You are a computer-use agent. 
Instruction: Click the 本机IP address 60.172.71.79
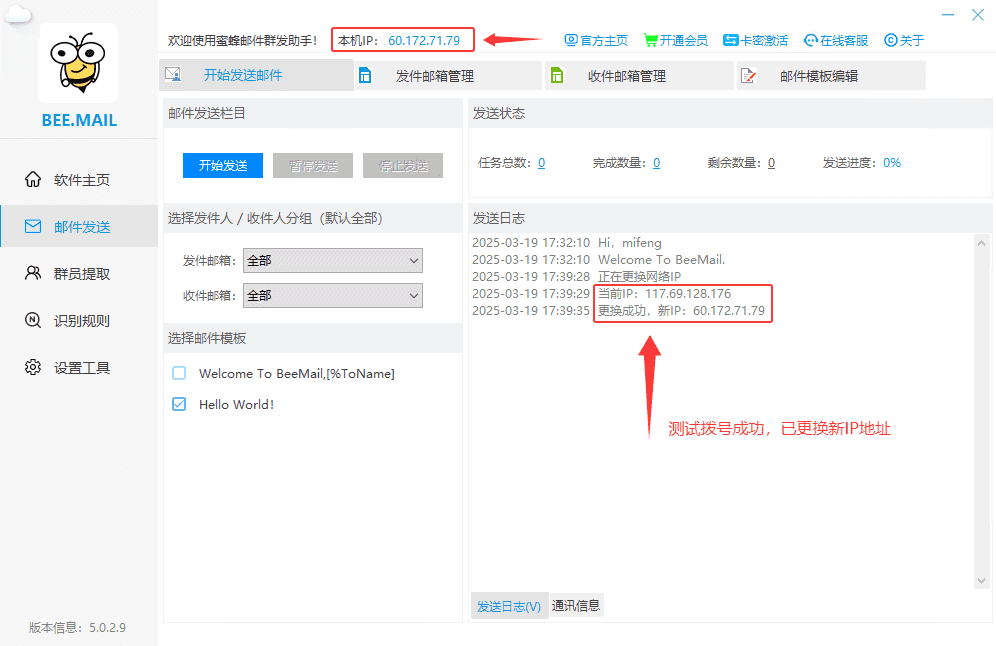pos(424,41)
